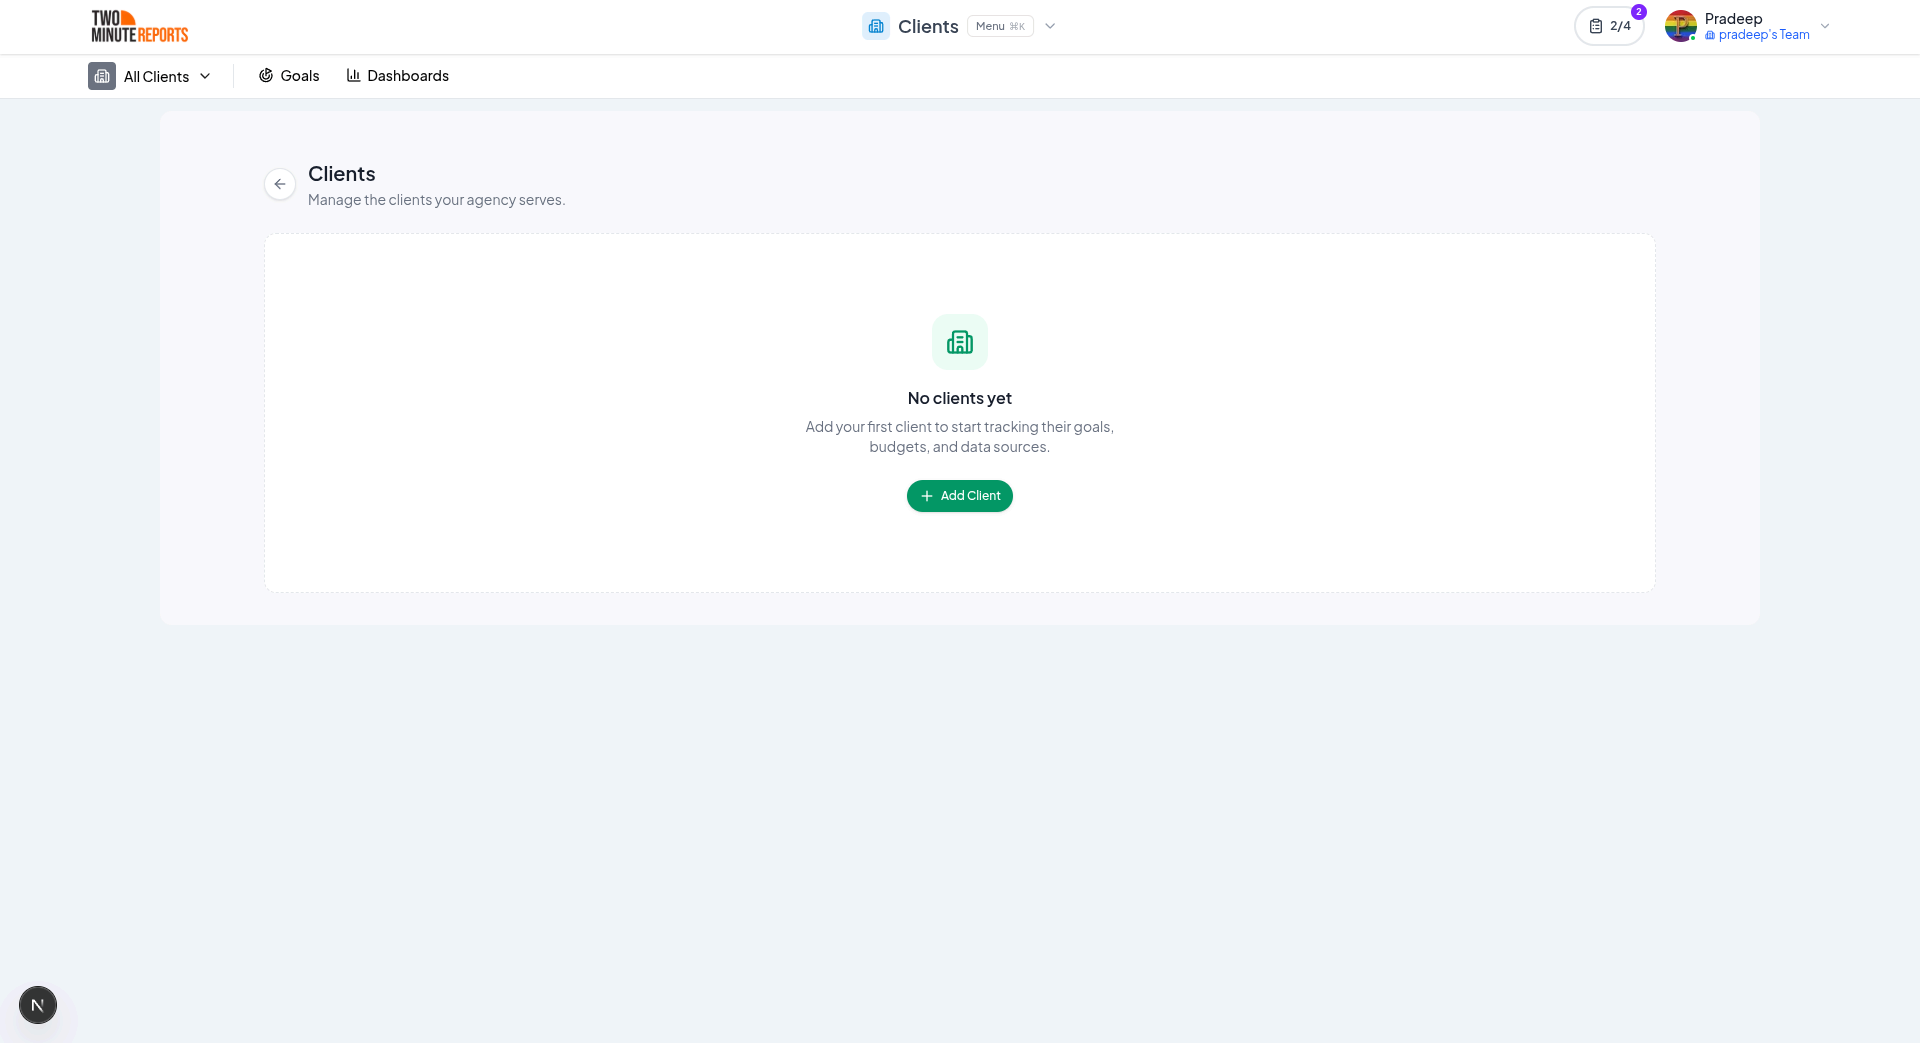Image resolution: width=1920 pixels, height=1043 pixels.
Task: Click the purple notification badge showing 2
Action: click(1638, 12)
